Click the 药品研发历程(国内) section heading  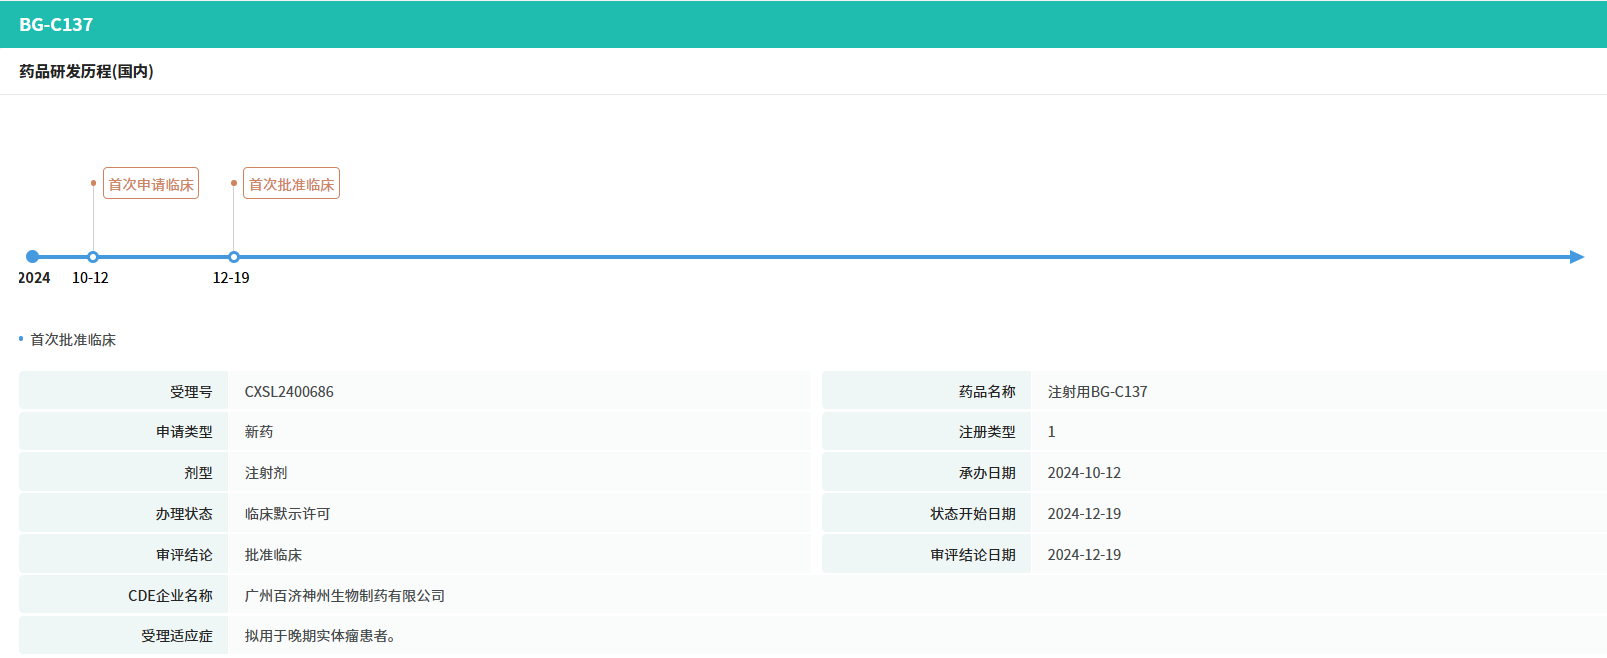[86, 72]
